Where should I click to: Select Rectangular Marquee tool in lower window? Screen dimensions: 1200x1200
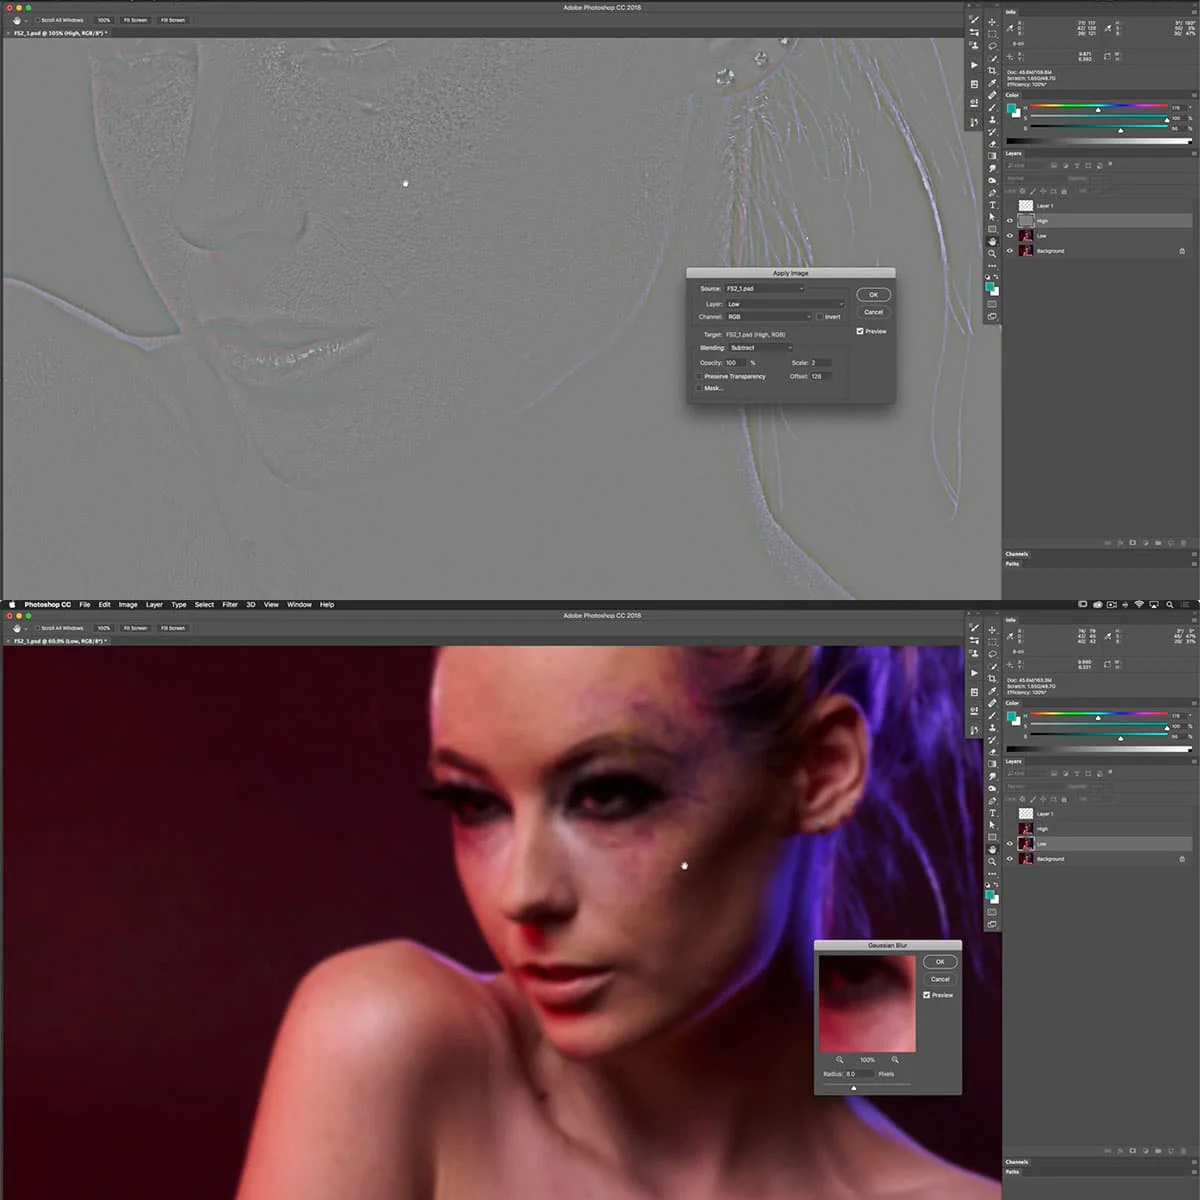(992, 642)
